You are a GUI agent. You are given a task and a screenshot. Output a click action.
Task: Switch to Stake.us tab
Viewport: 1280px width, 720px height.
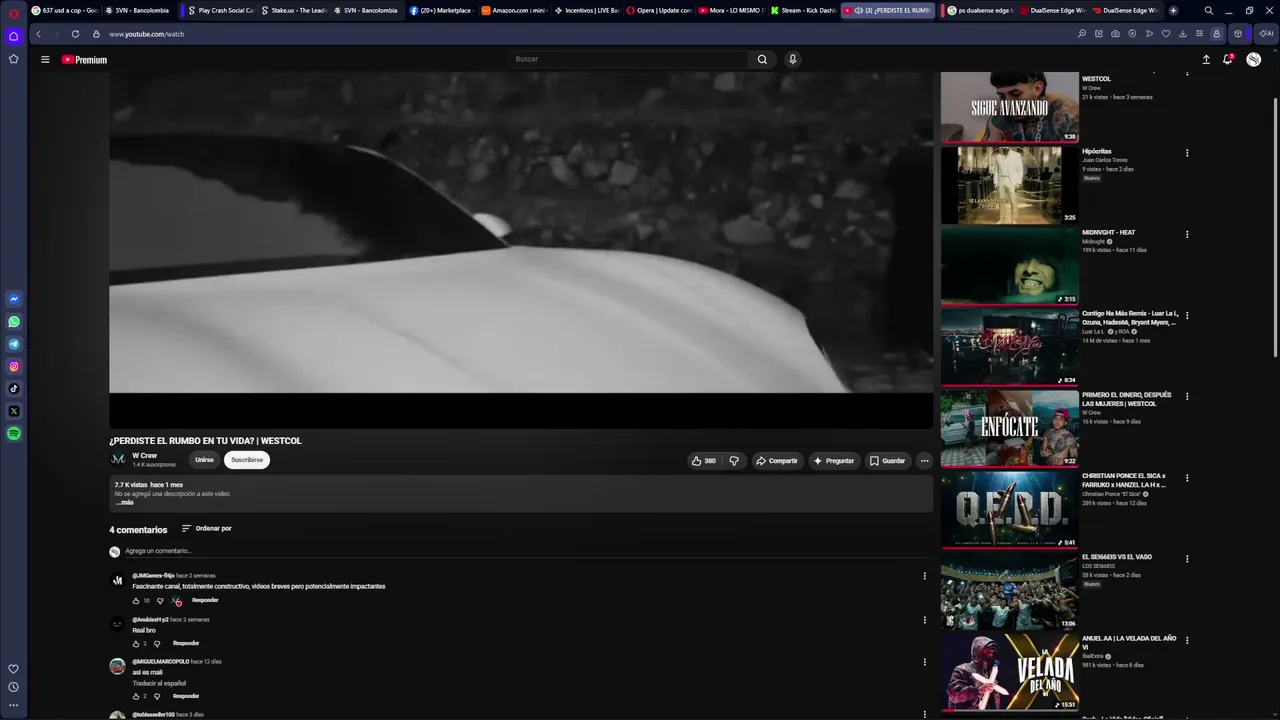pyautogui.click(x=294, y=10)
